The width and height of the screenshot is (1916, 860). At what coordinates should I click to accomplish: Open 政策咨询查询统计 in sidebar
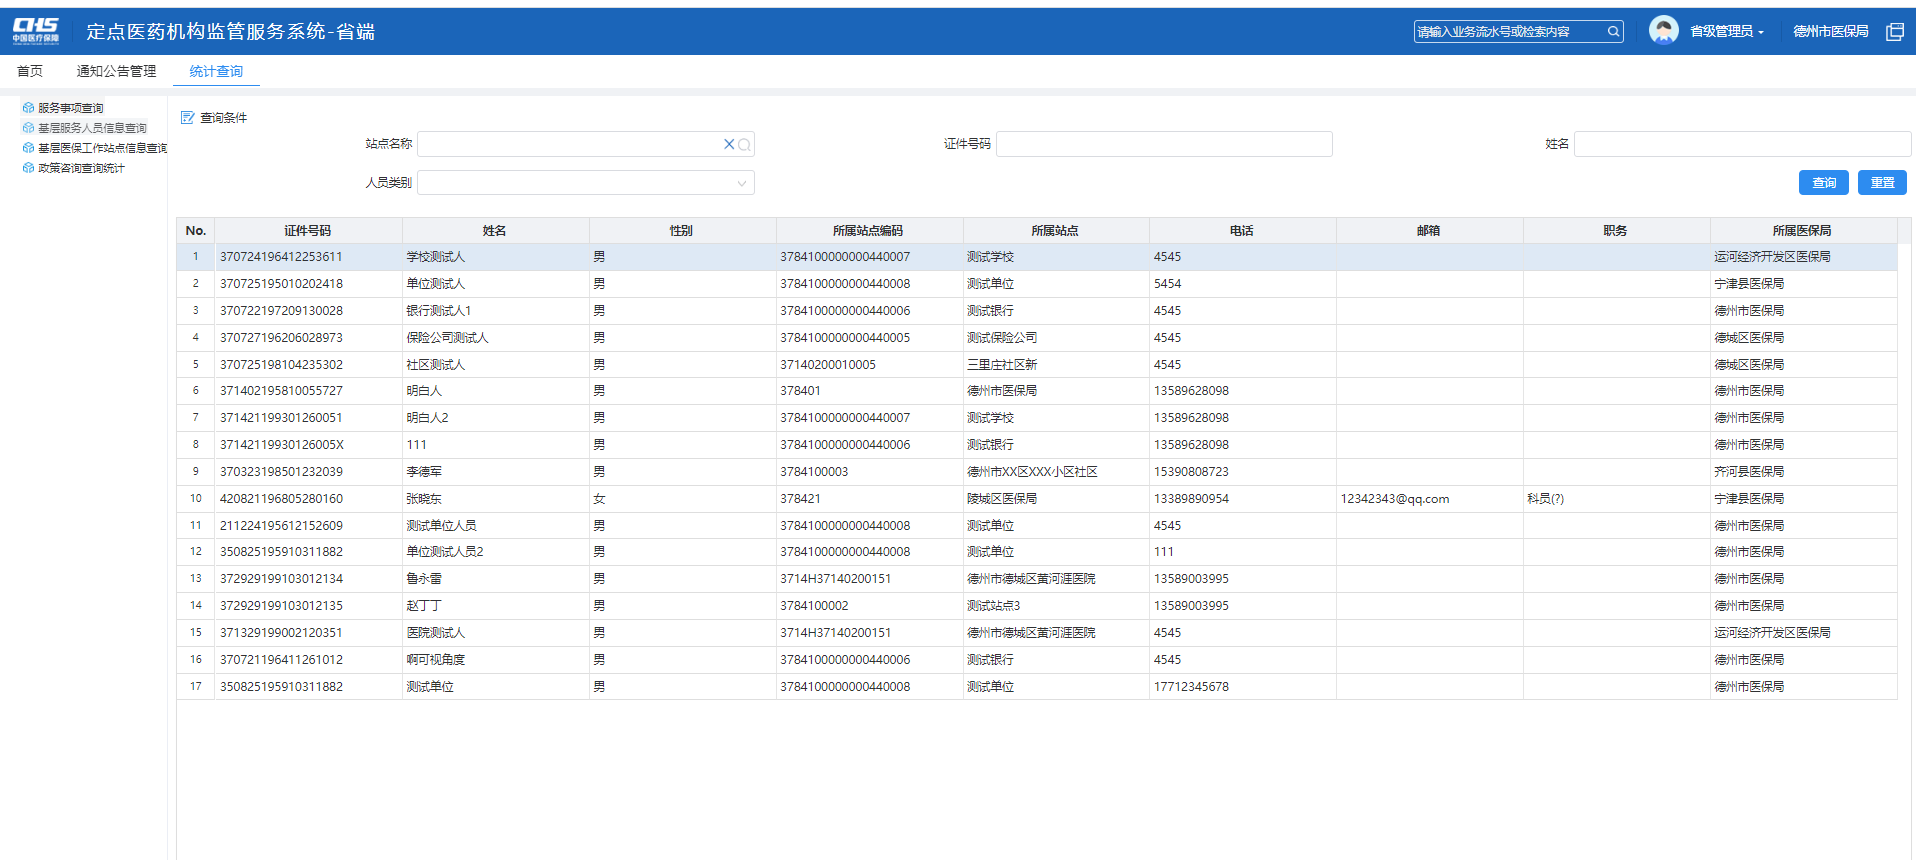tap(81, 168)
